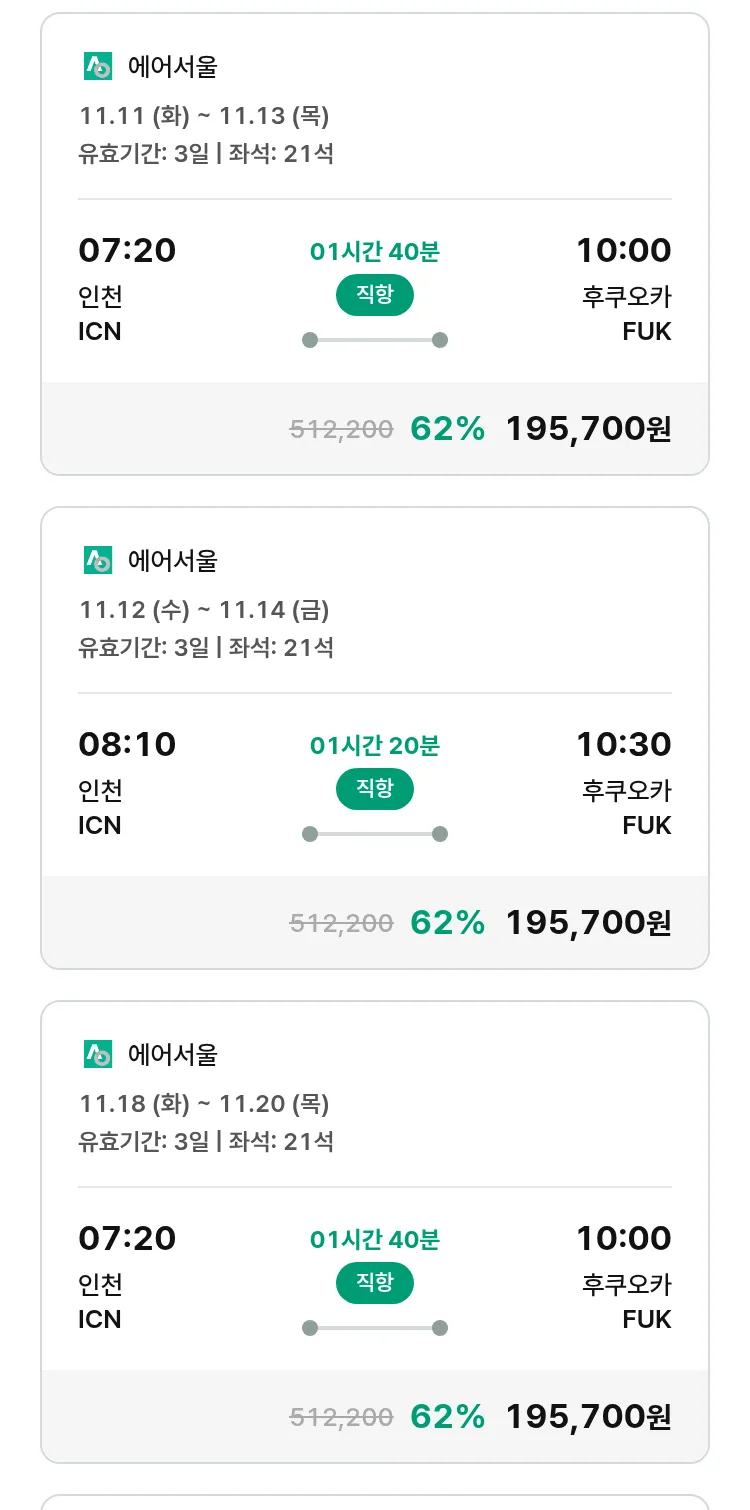Screen dimensions: 750x1510
Task: Select the 08:10 departure time
Action: pos(127,745)
